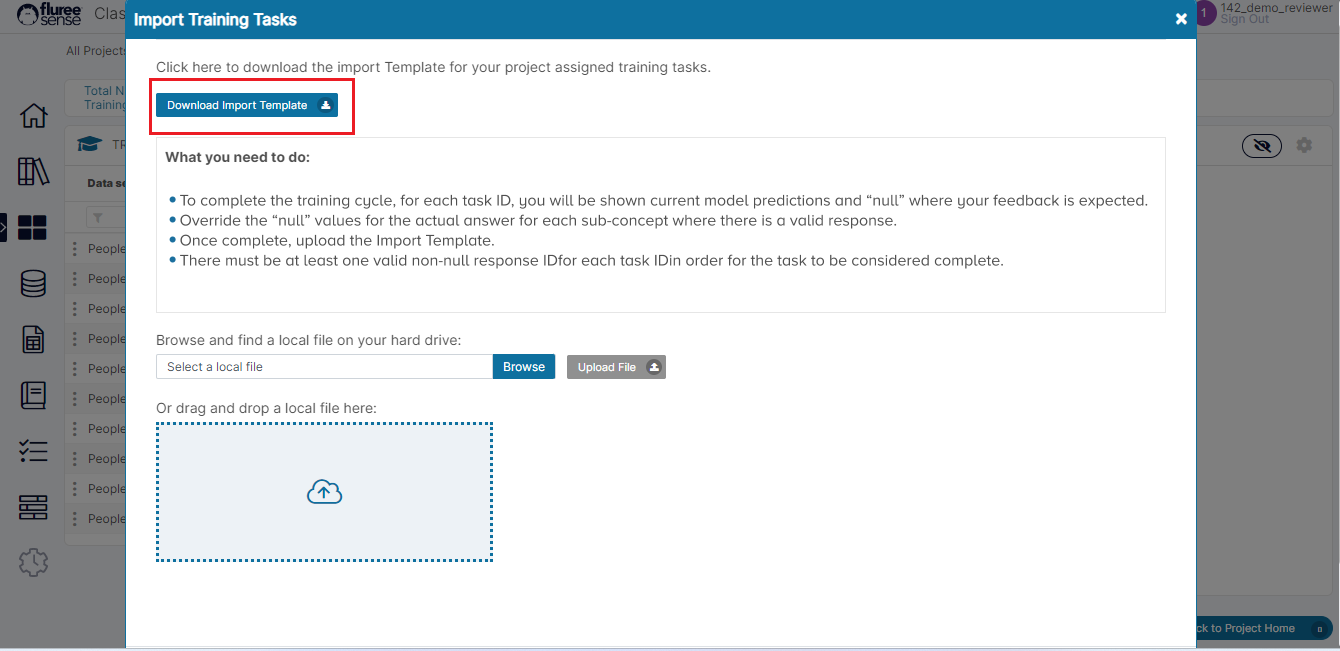1340x651 pixels.
Task: Open the stacked bricks icon in sidebar
Action: pyautogui.click(x=33, y=508)
